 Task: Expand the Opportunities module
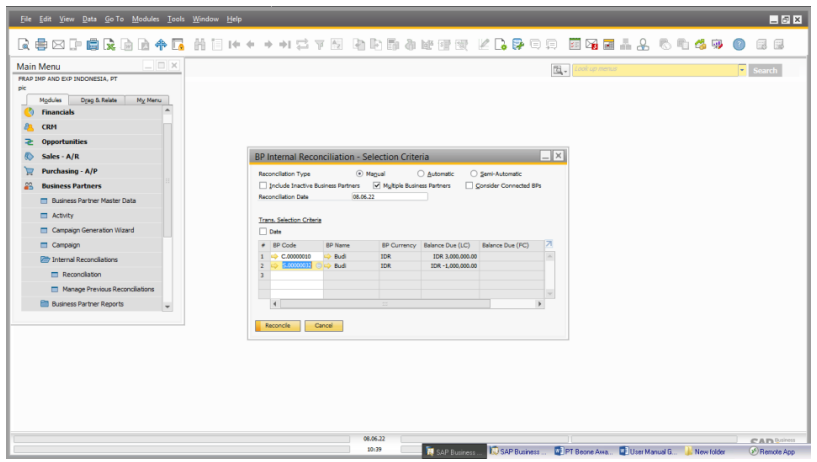(64, 142)
